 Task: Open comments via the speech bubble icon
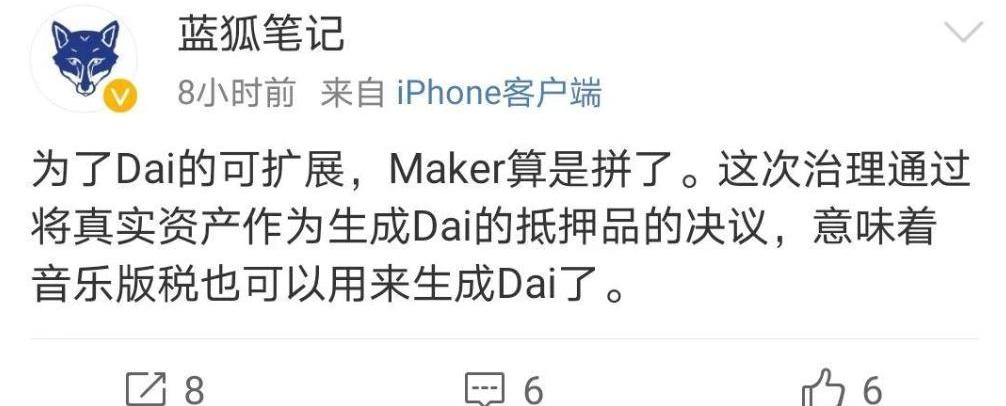click(x=484, y=389)
